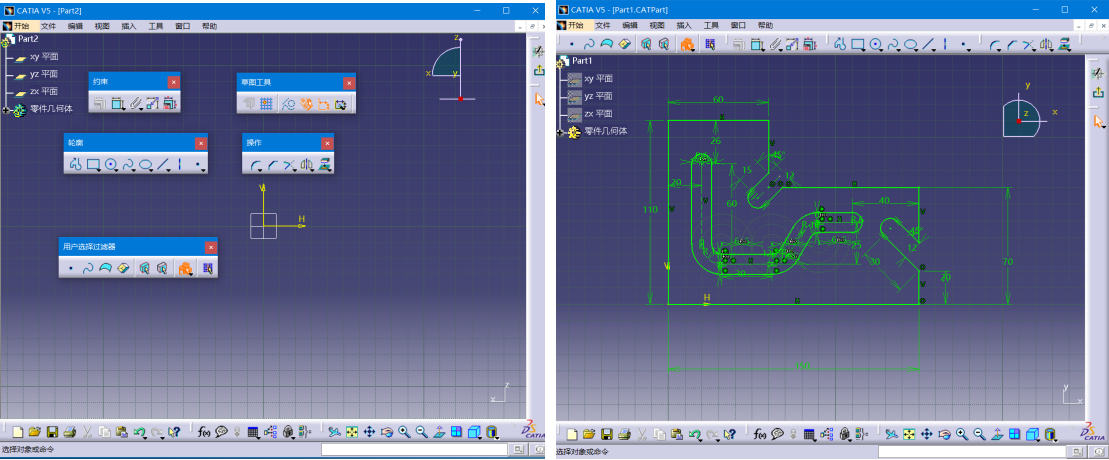Screen dimensions: 1109x460
Task: Close the 用户选择过滤器 floating toolbar
Action: pos(211,247)
